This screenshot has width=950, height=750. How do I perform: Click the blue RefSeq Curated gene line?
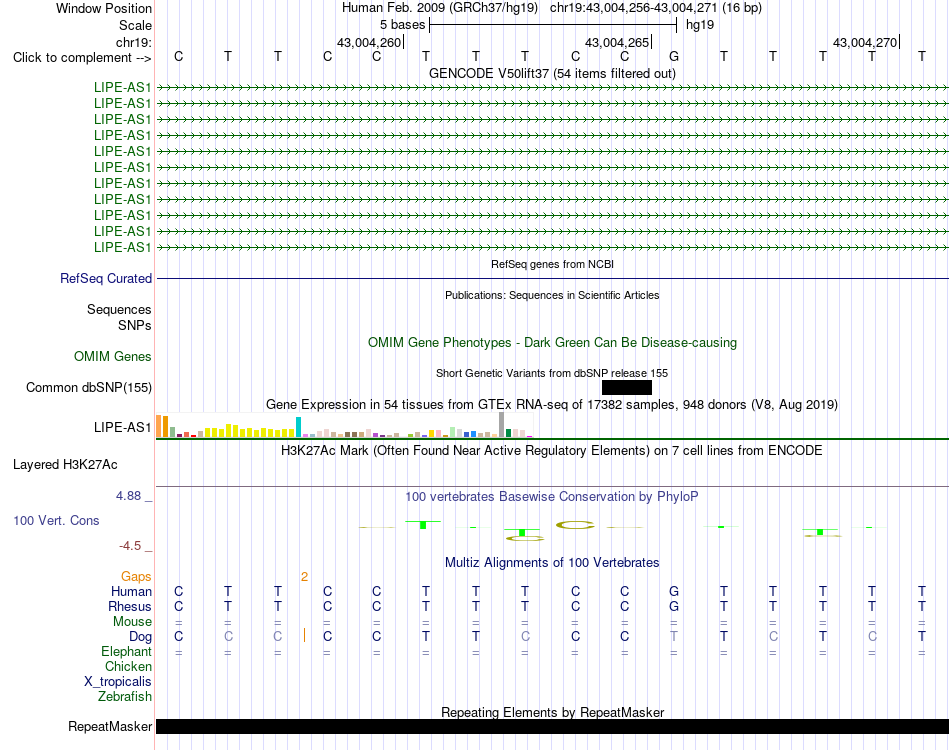552,279
